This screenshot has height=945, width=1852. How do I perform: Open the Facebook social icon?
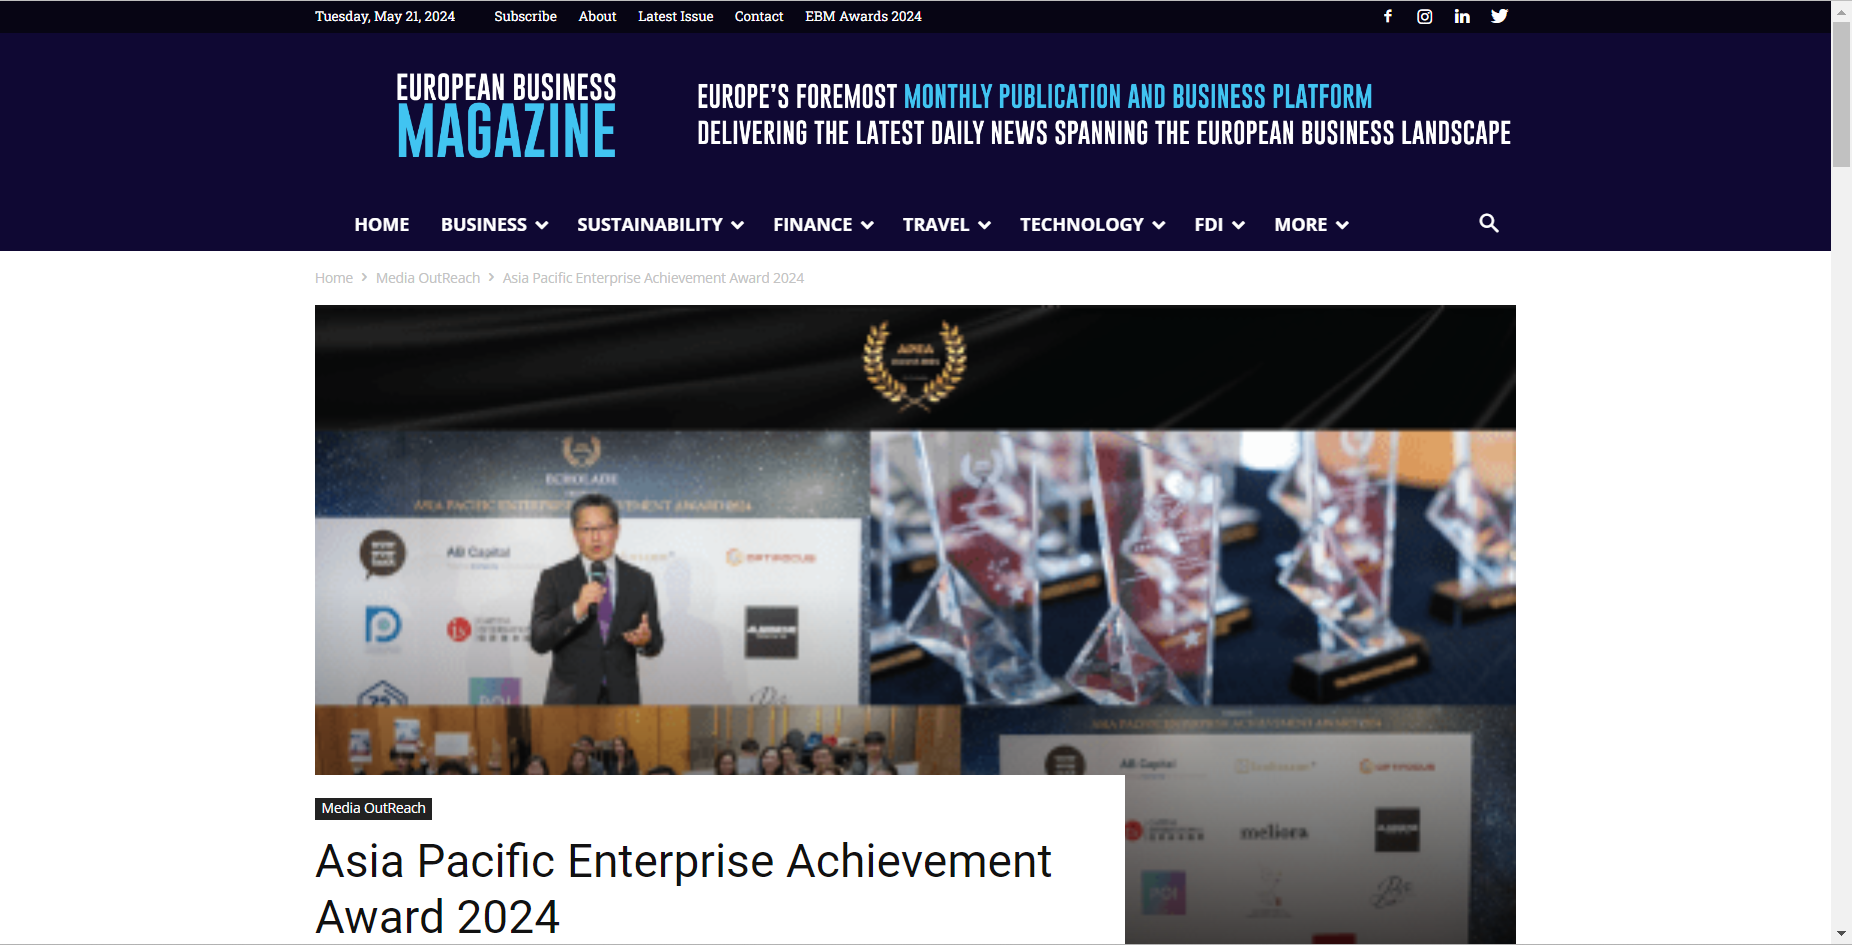(x=1388, y=16)
